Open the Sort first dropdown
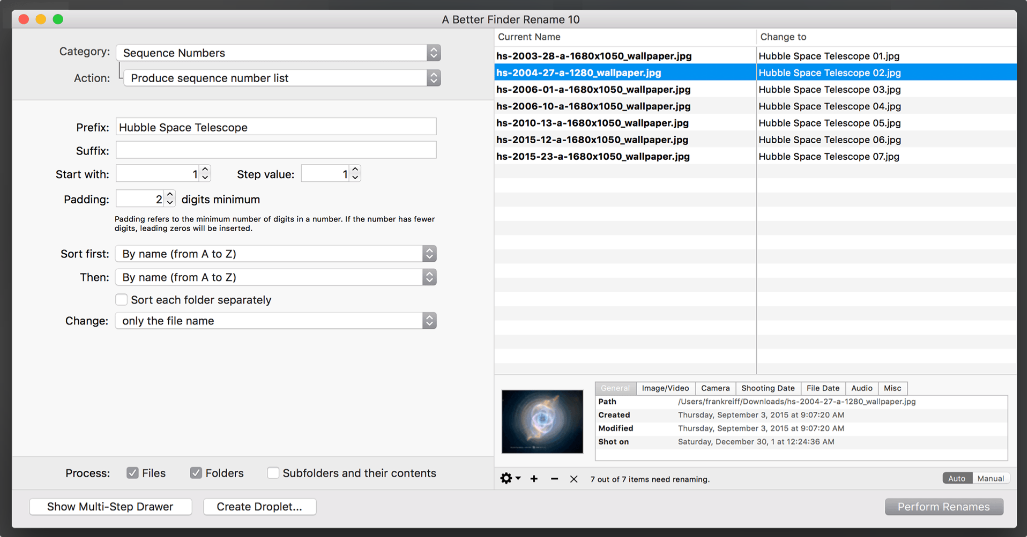This screenshot has width=1027, height=537. [x=276, y=253]
